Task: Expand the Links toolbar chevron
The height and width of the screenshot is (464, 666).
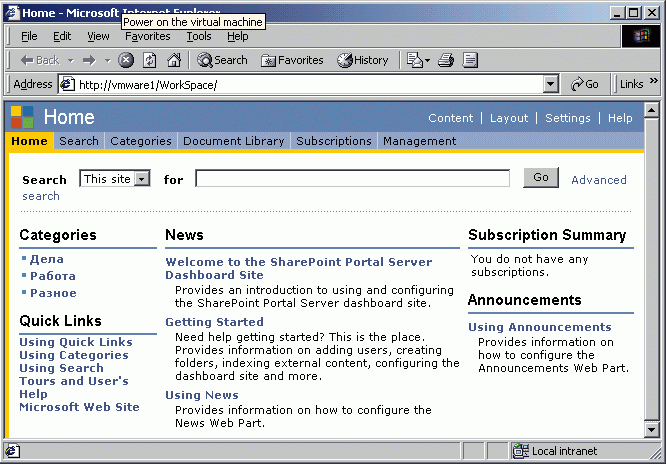Action: [x=653, y=80]
